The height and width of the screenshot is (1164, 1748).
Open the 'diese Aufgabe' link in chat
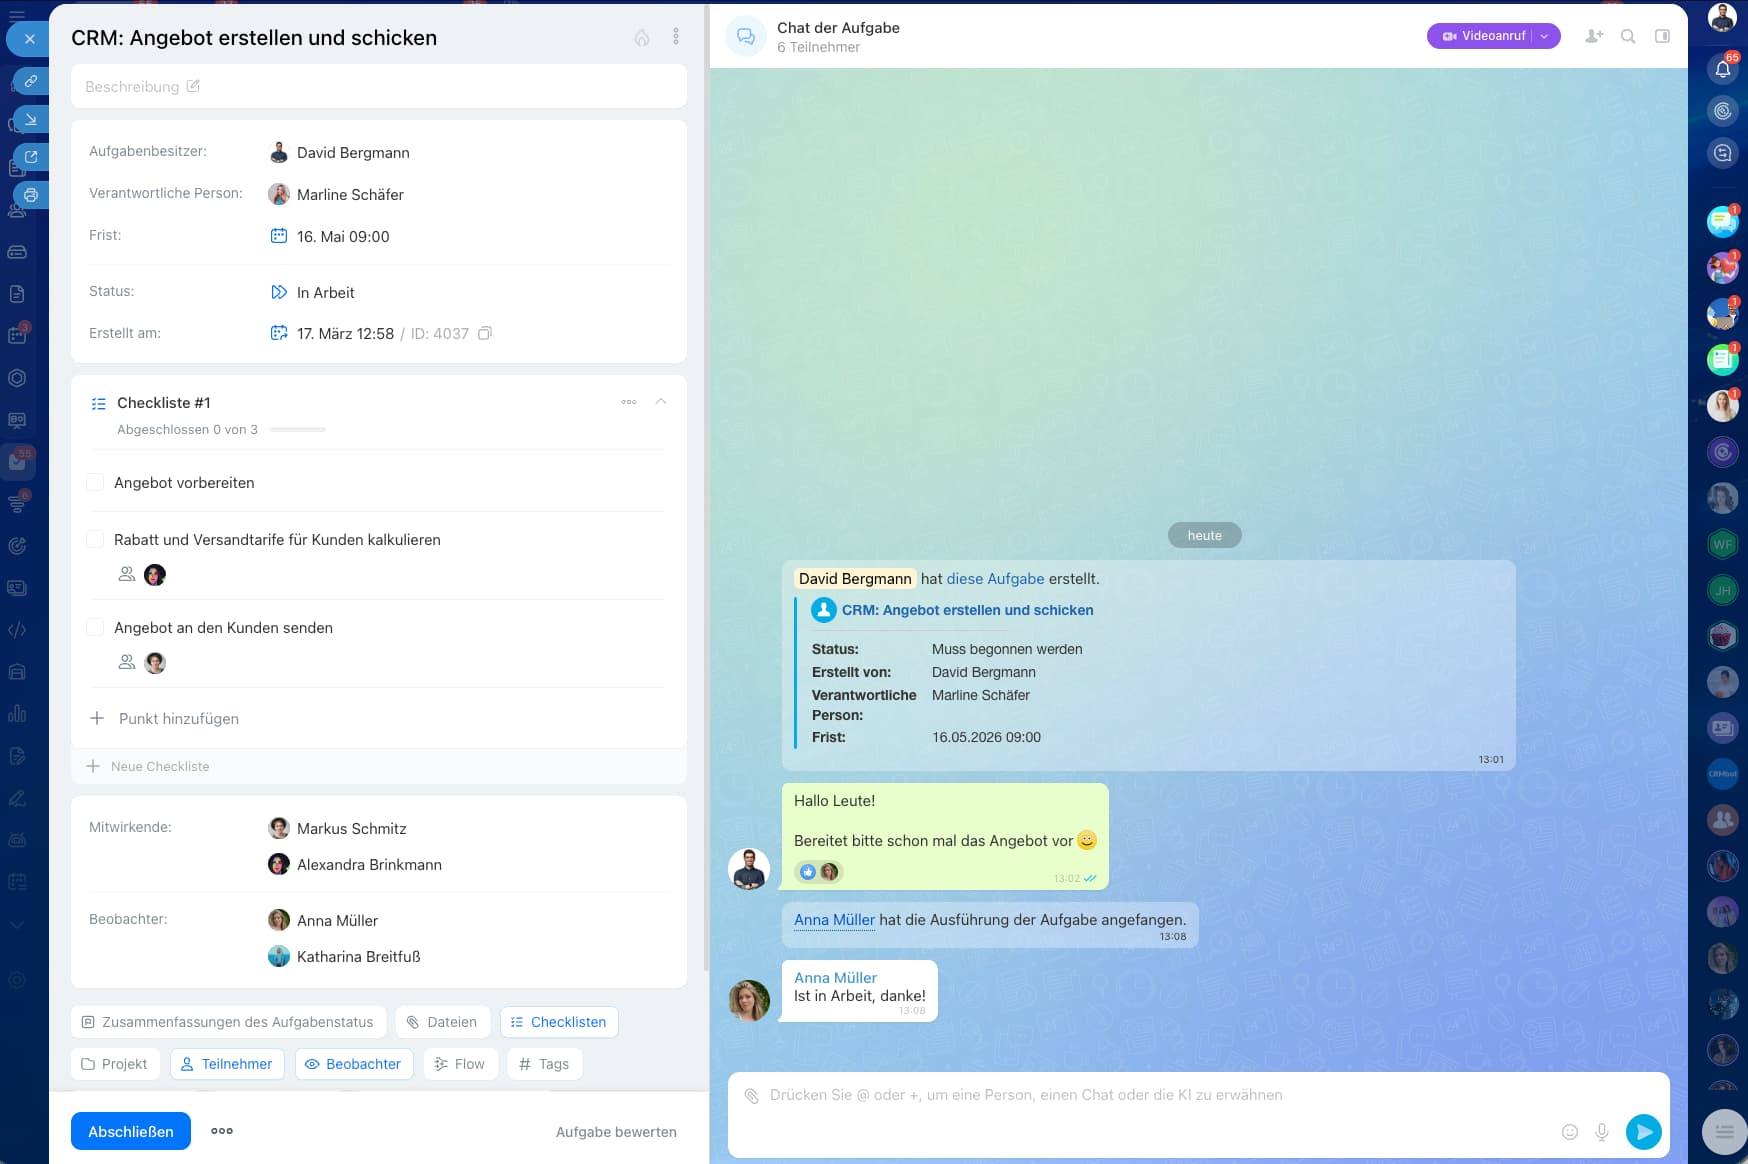coord(995,579)
